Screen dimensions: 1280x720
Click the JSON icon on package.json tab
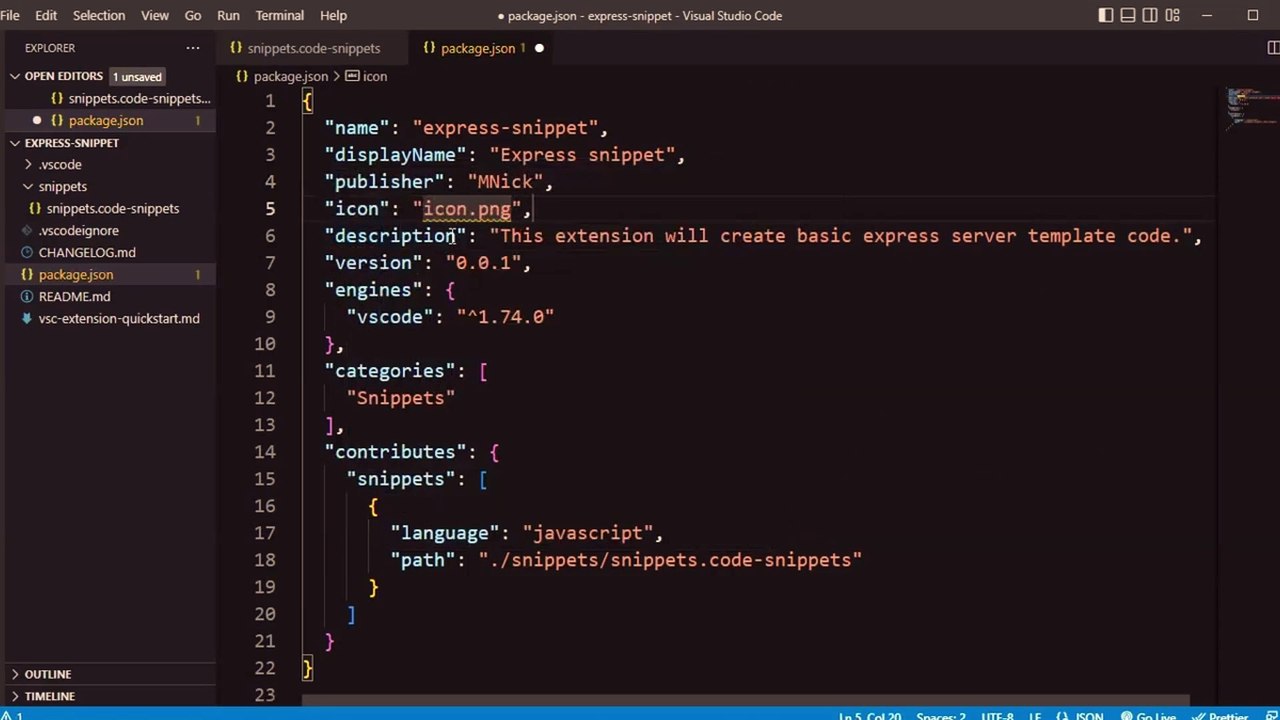pyautogui.click(x=430, y=48)
